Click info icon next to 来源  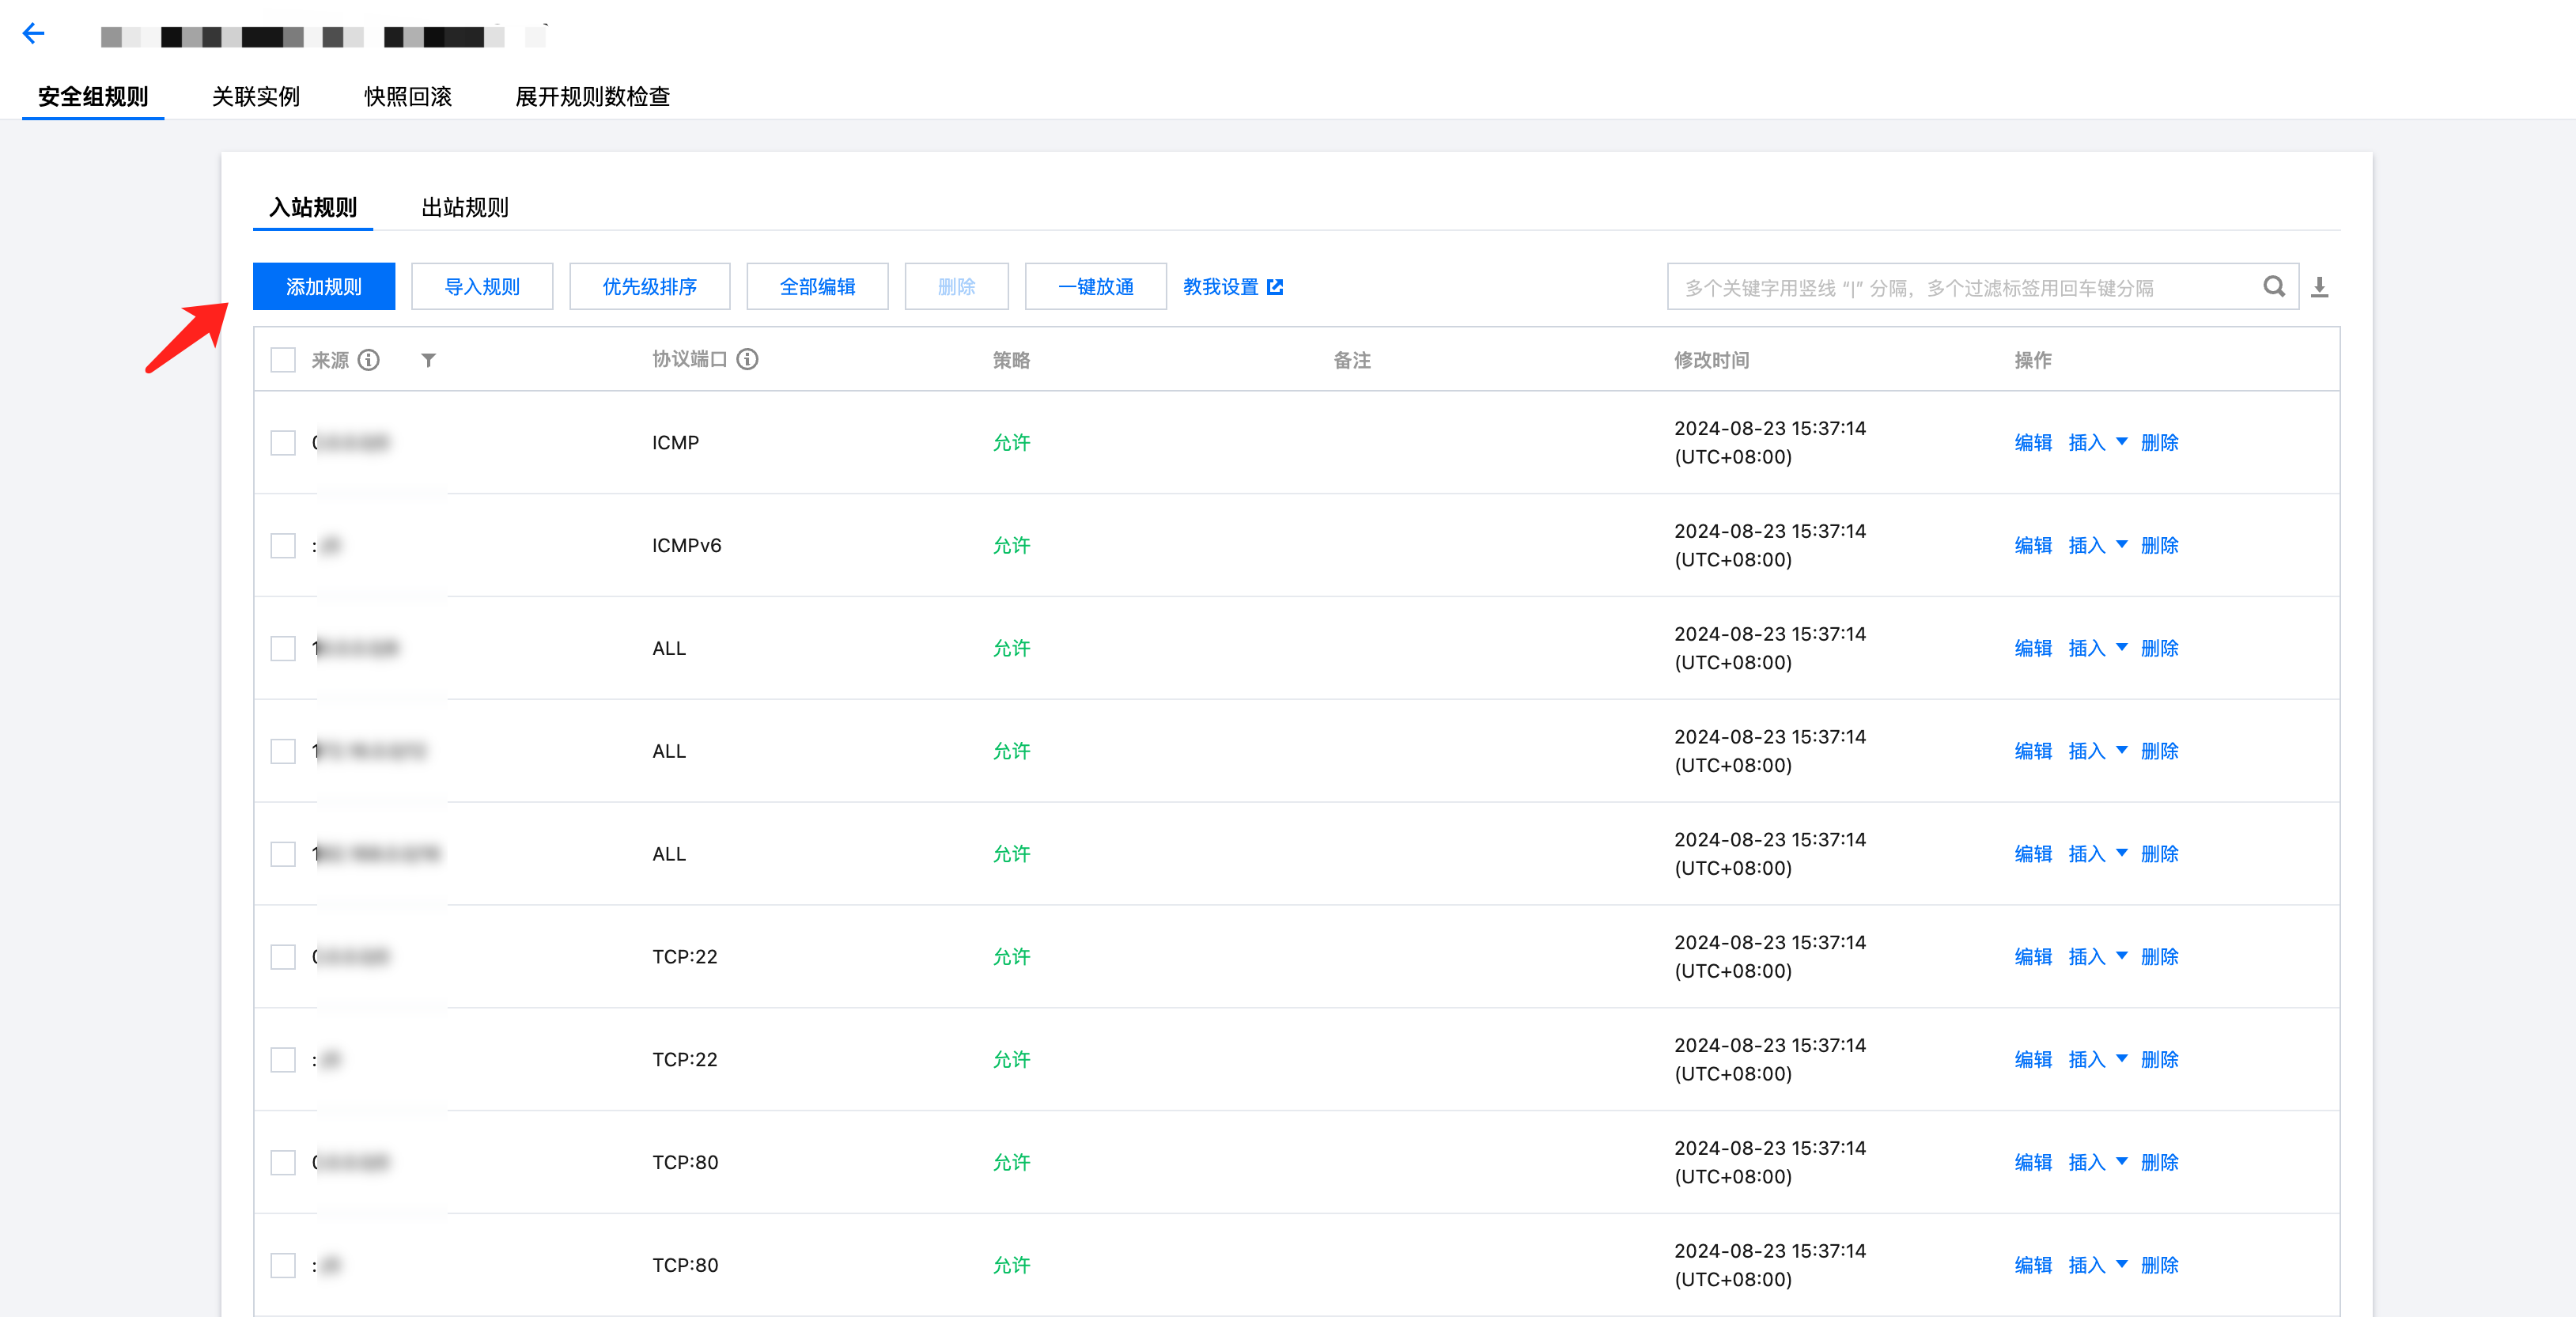click(369, 360)
